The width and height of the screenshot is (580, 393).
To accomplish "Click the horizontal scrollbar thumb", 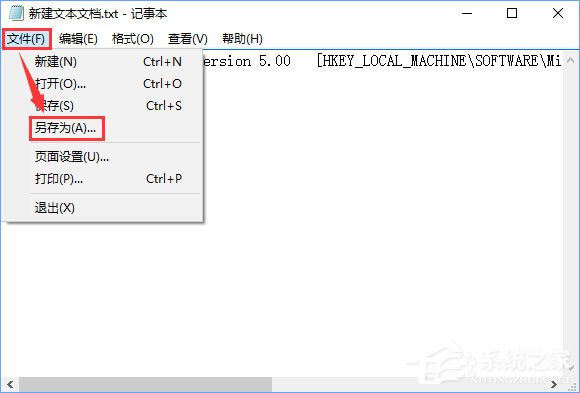I will click(x=146, y=384).
